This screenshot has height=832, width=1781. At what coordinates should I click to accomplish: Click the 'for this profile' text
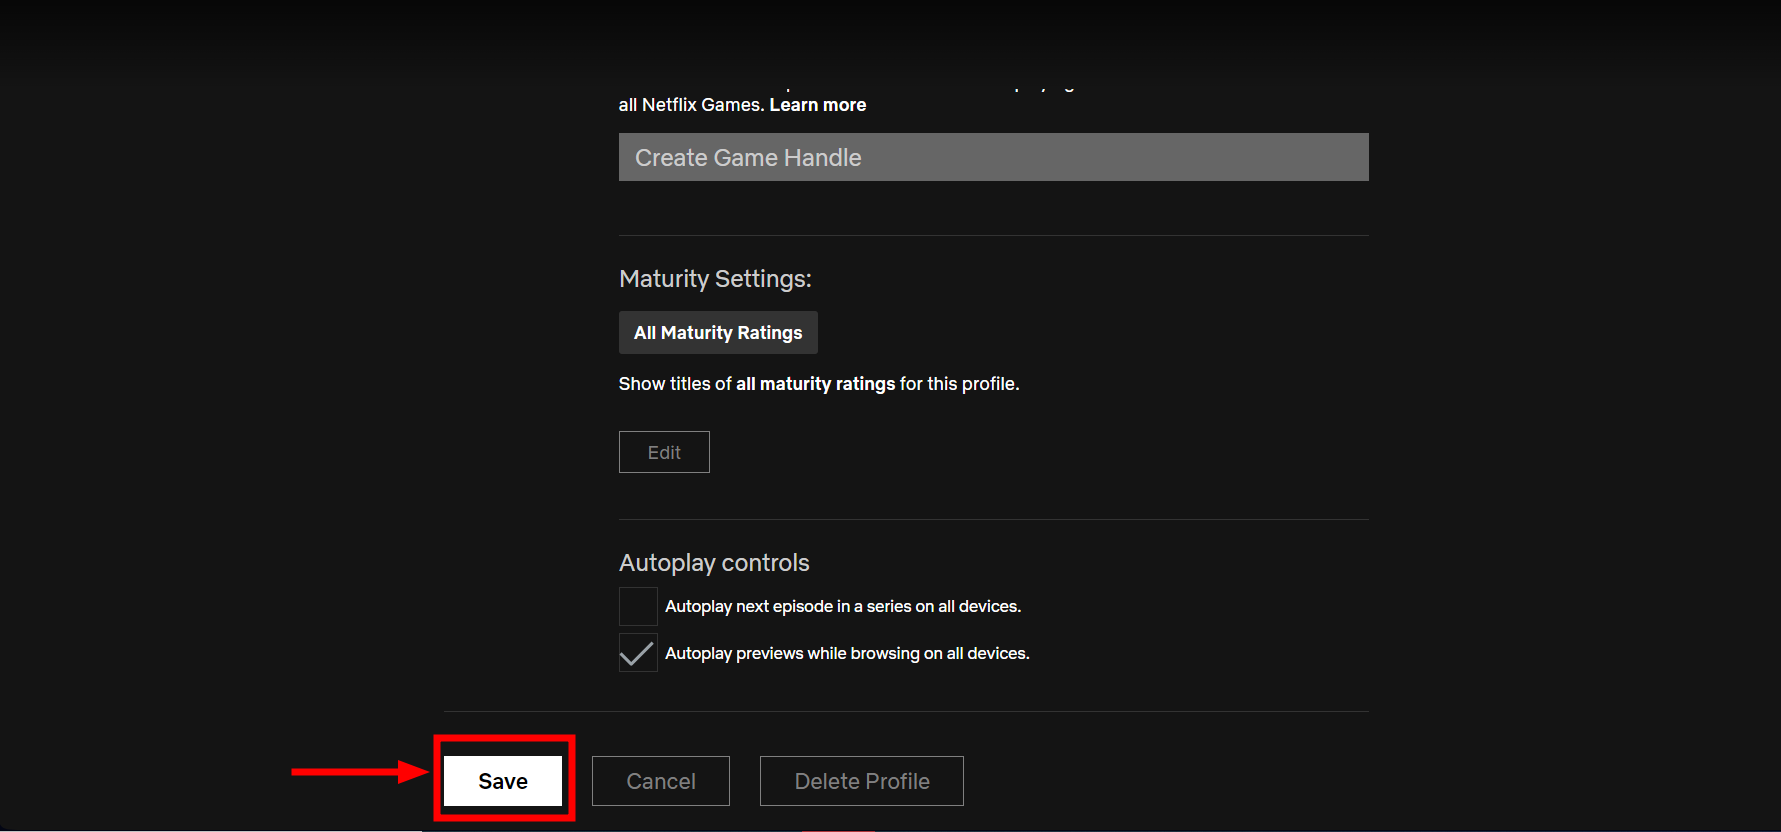coord(959,384)
